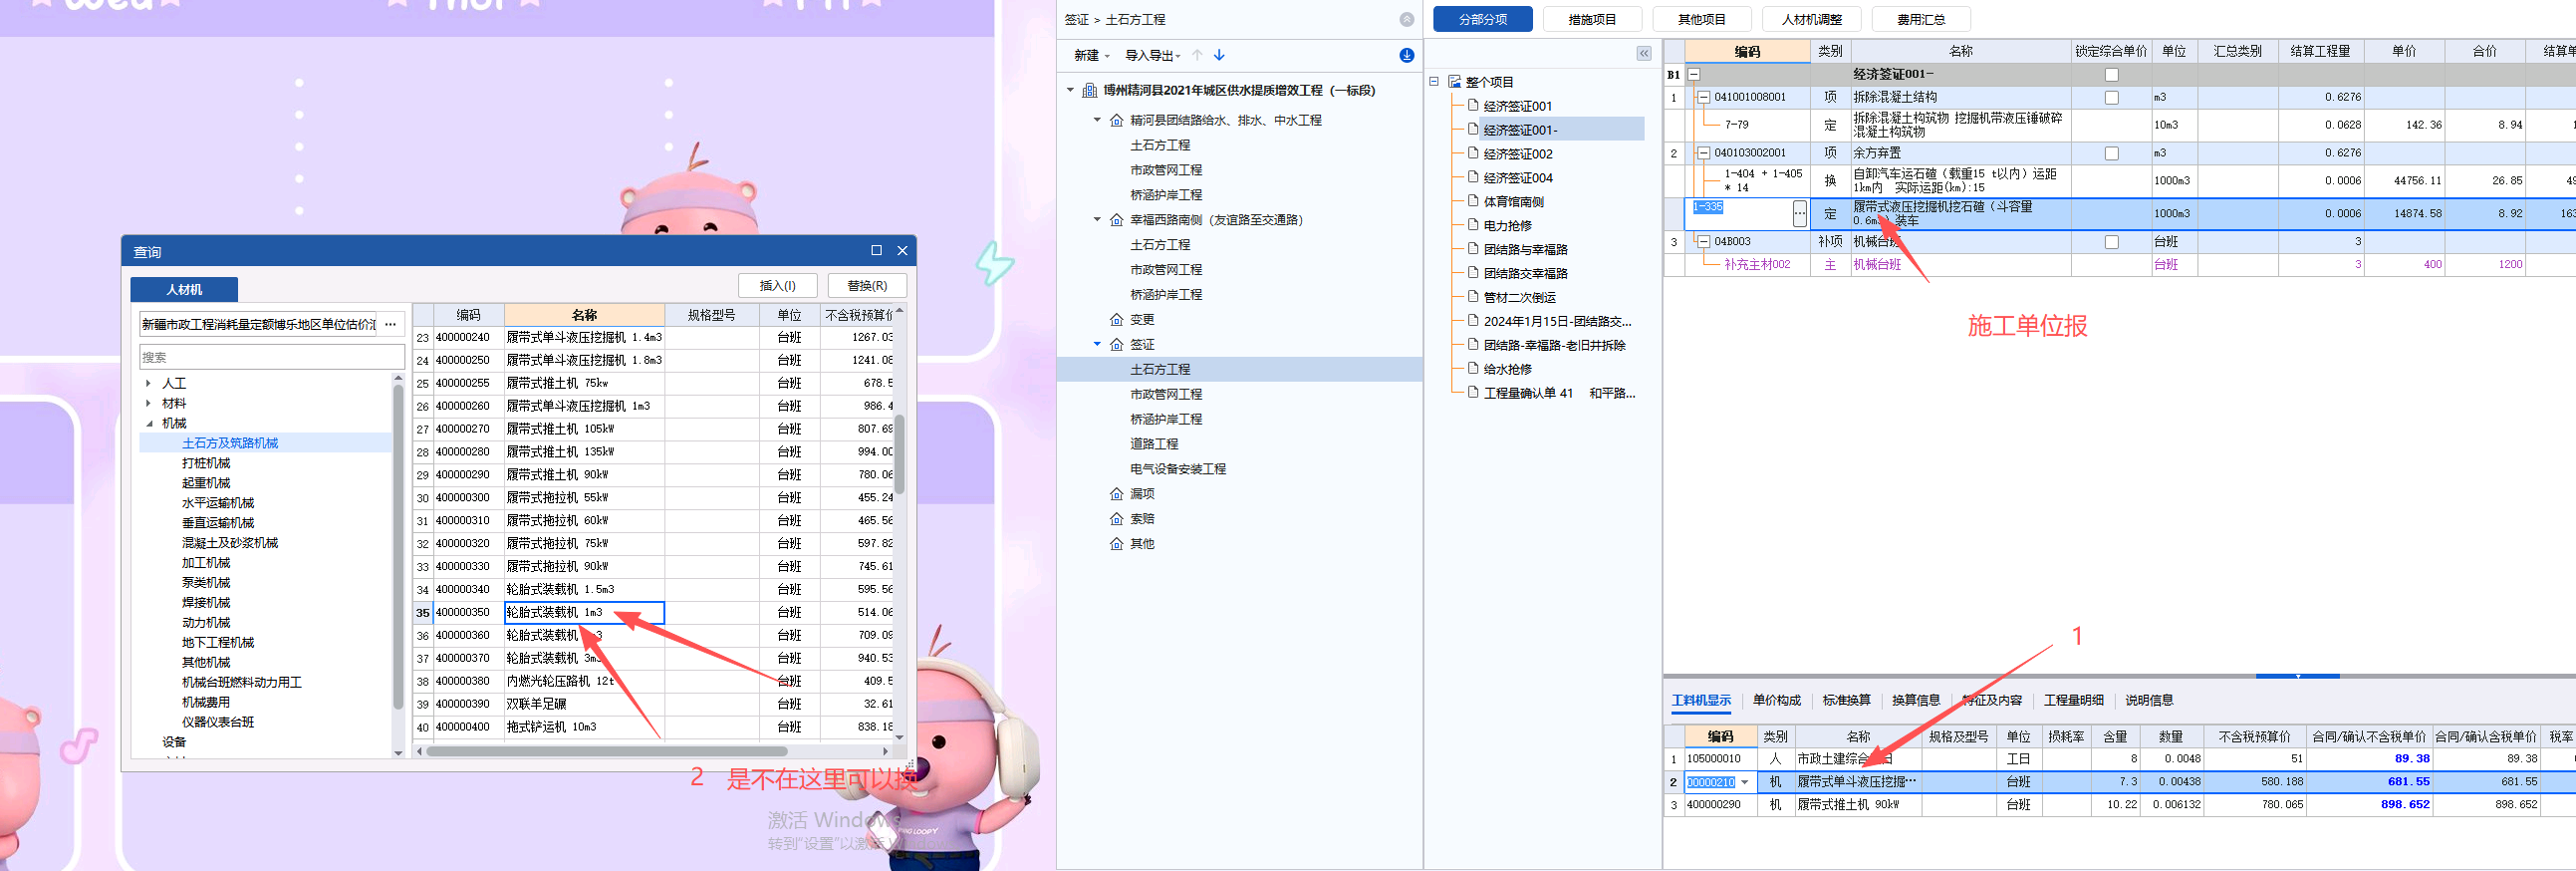
Task: Collapse the middle panel with double-chevron icon
Action: (1644, 53)
